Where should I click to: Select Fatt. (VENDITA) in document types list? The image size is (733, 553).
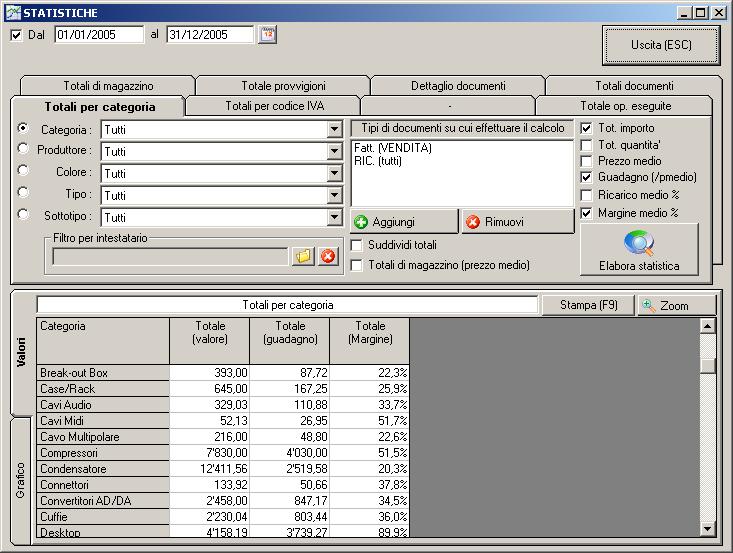click(393, 148)
